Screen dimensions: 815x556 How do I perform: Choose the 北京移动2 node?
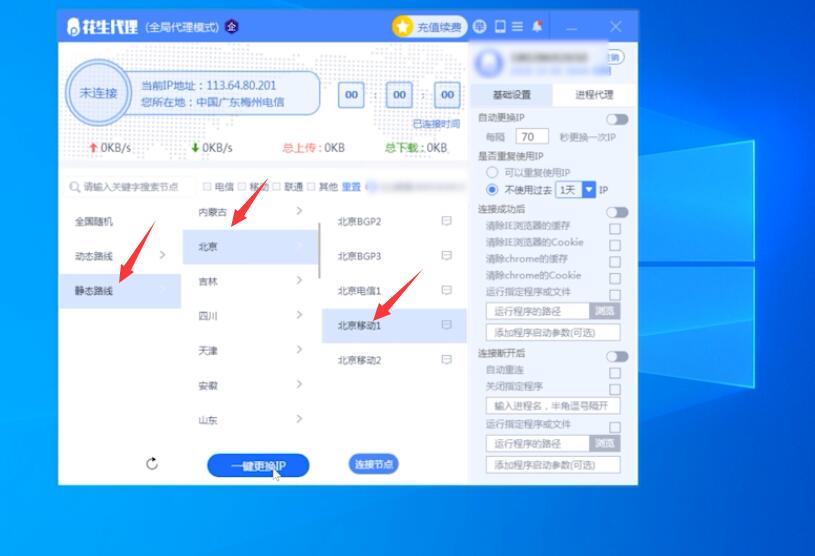pos(394,360)
